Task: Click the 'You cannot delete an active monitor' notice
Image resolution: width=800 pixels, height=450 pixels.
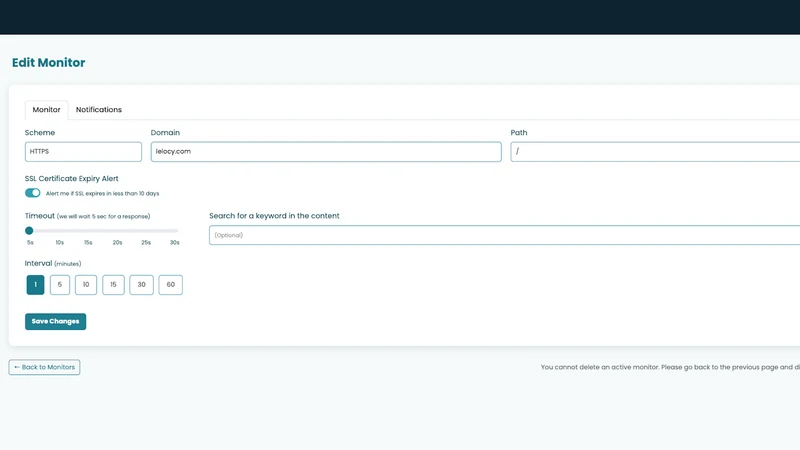Action: click(x=670, y=367)
